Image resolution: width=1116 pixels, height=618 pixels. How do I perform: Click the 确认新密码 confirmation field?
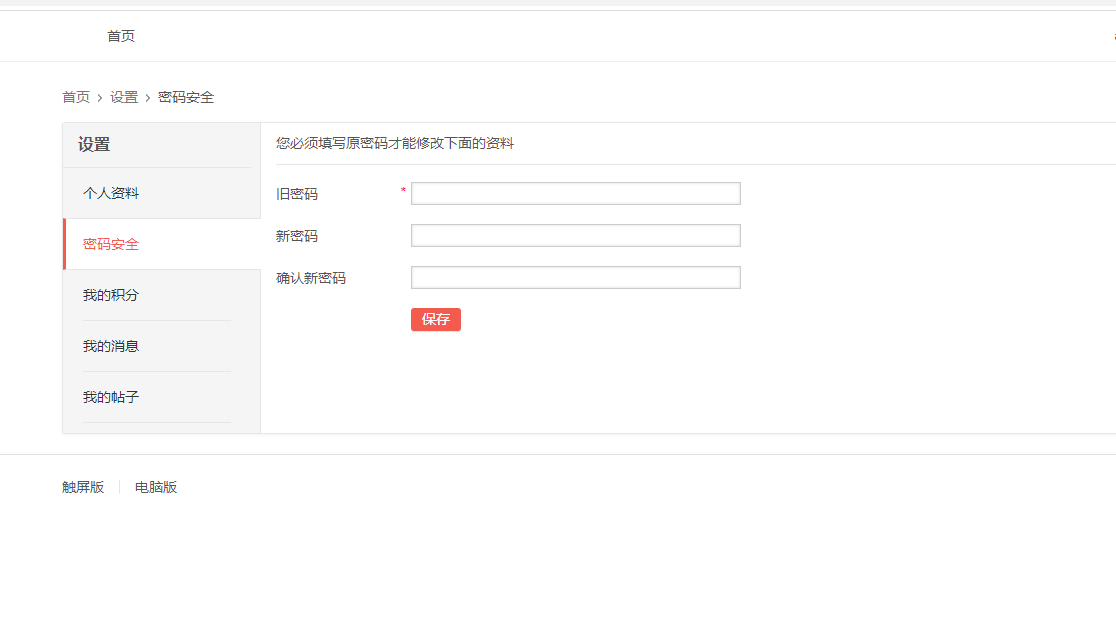[x=575, y=277]
